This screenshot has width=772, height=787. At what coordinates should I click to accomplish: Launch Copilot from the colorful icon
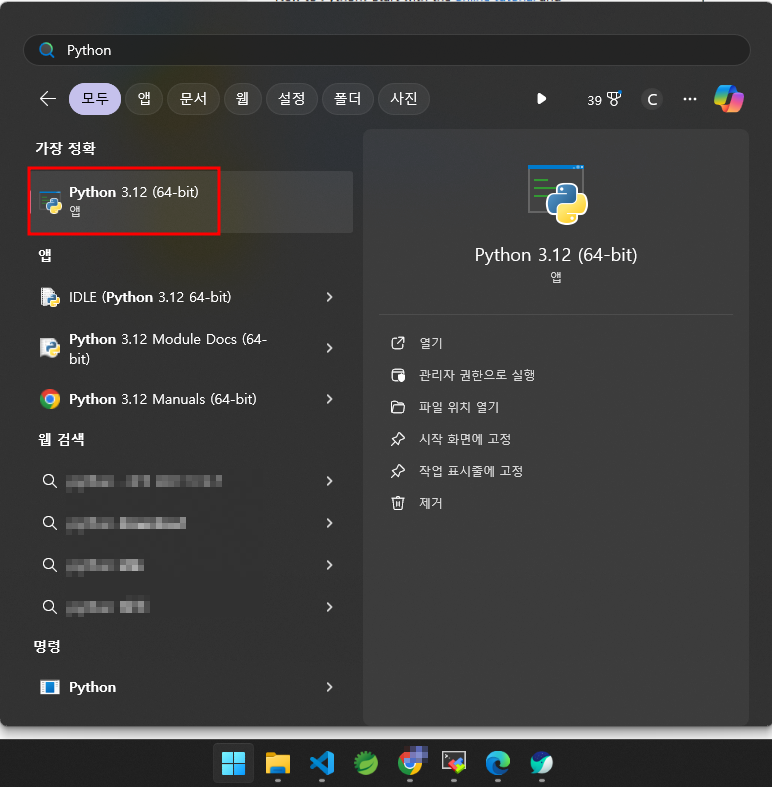(x=729, y=98)
